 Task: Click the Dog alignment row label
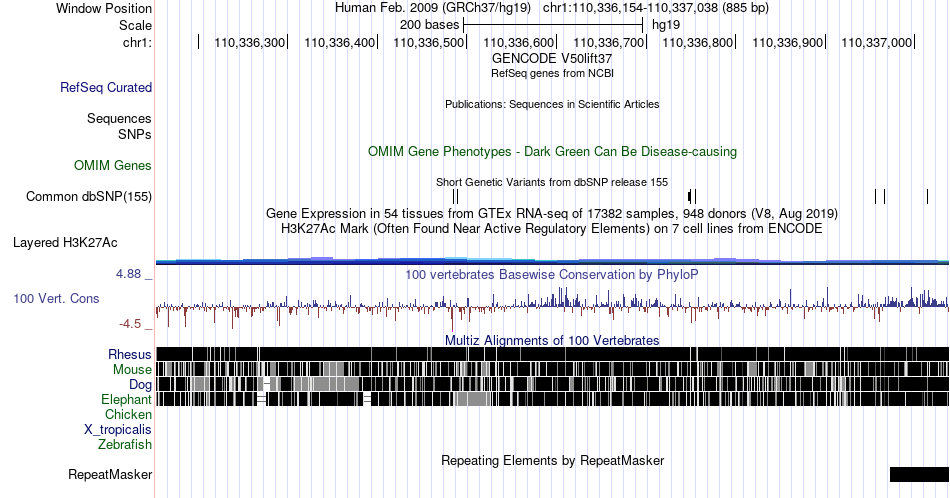tap(140, 385)
